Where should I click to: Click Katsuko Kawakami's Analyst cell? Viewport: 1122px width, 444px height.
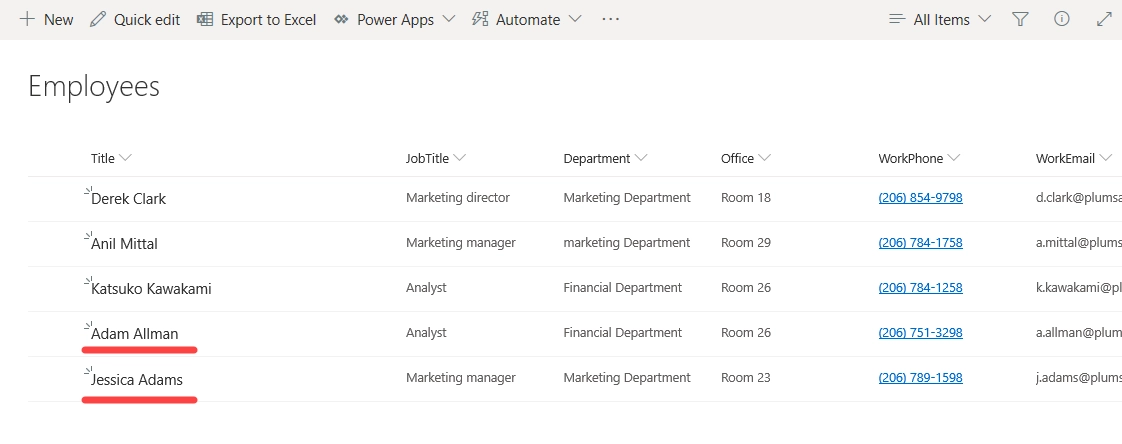[x=426, y=288]
